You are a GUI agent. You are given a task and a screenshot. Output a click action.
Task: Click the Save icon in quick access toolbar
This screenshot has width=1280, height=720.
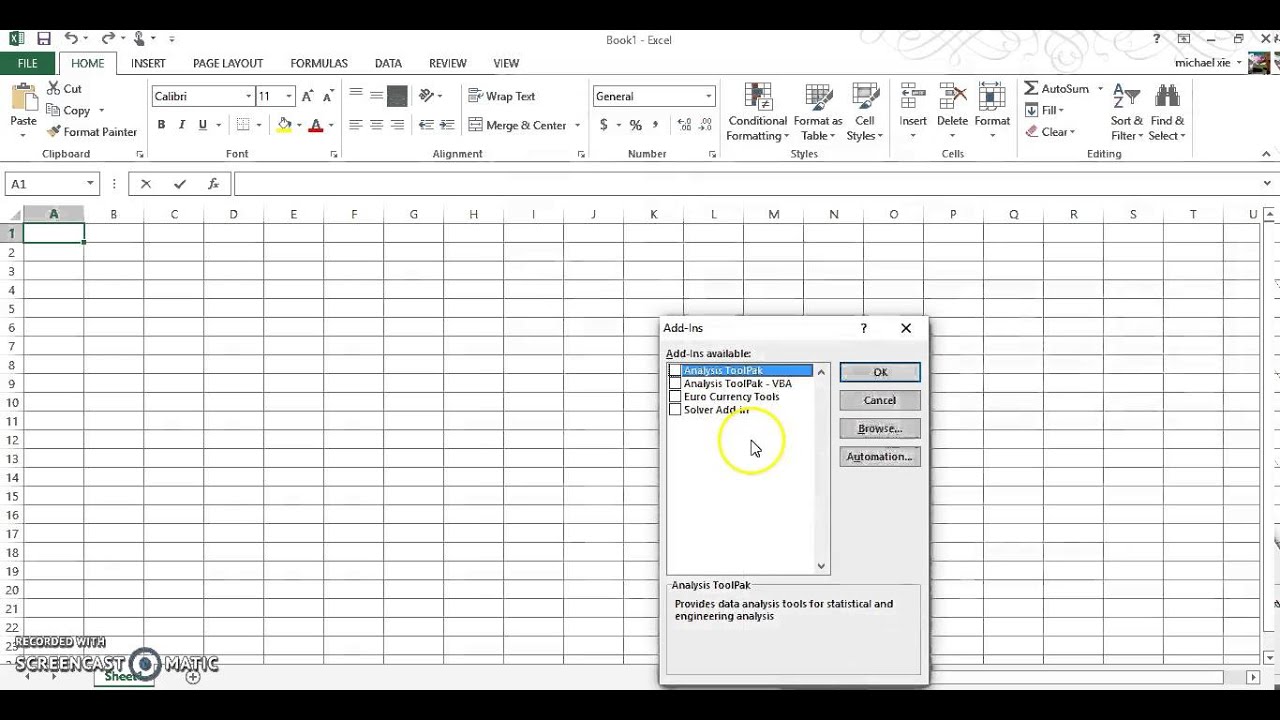43,39
